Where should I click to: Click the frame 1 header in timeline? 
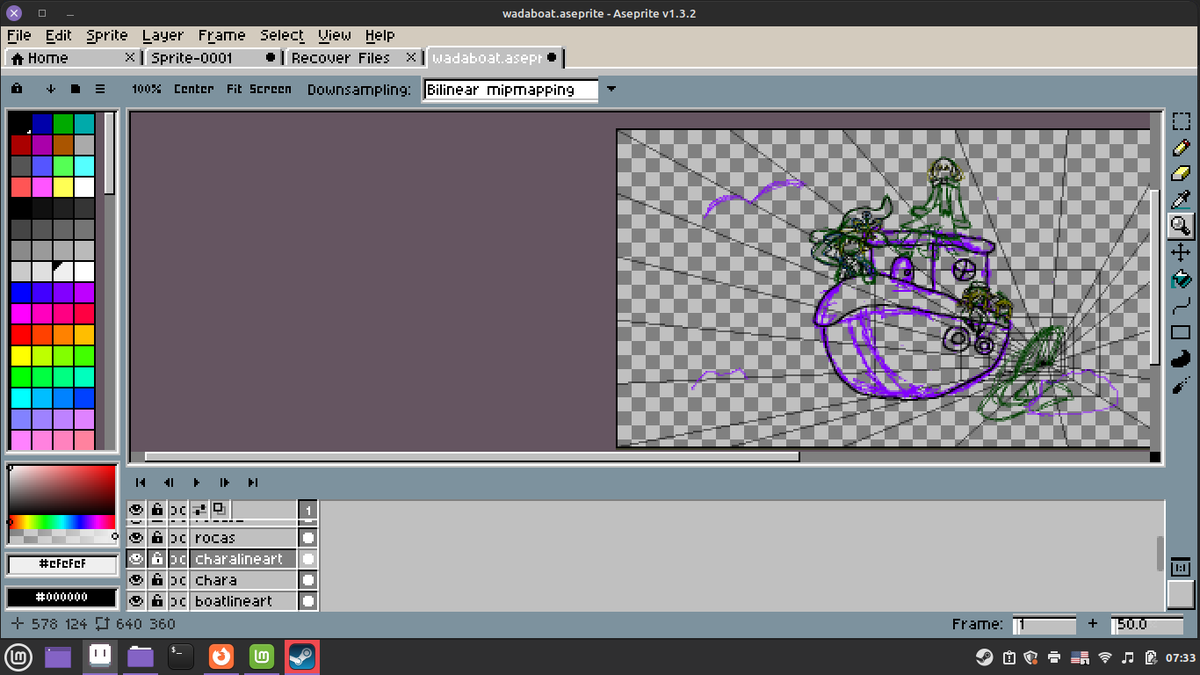tap(309, 510)
